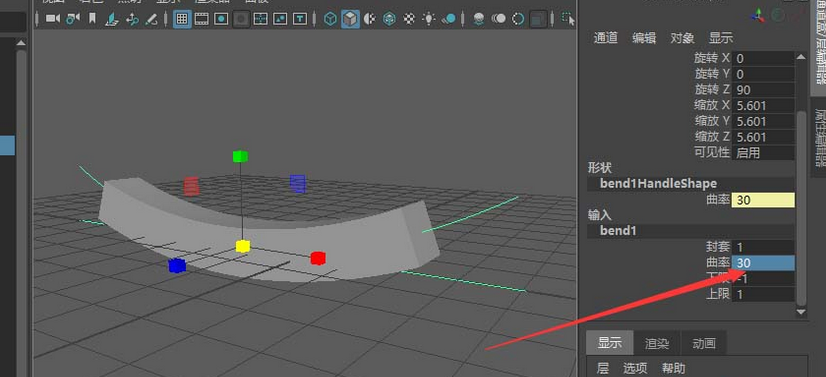826x377 pixels.
Task: Open the 通道 menu in channel box
Action: click(605, 38)
